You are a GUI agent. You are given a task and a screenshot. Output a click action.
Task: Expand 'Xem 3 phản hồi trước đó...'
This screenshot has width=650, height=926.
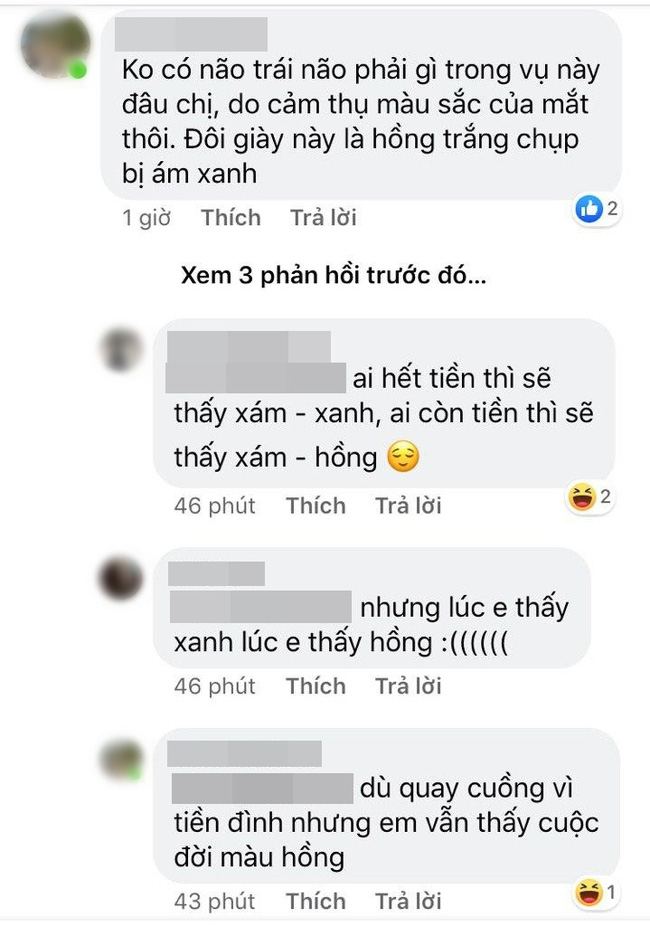click(x=334, y=276)
